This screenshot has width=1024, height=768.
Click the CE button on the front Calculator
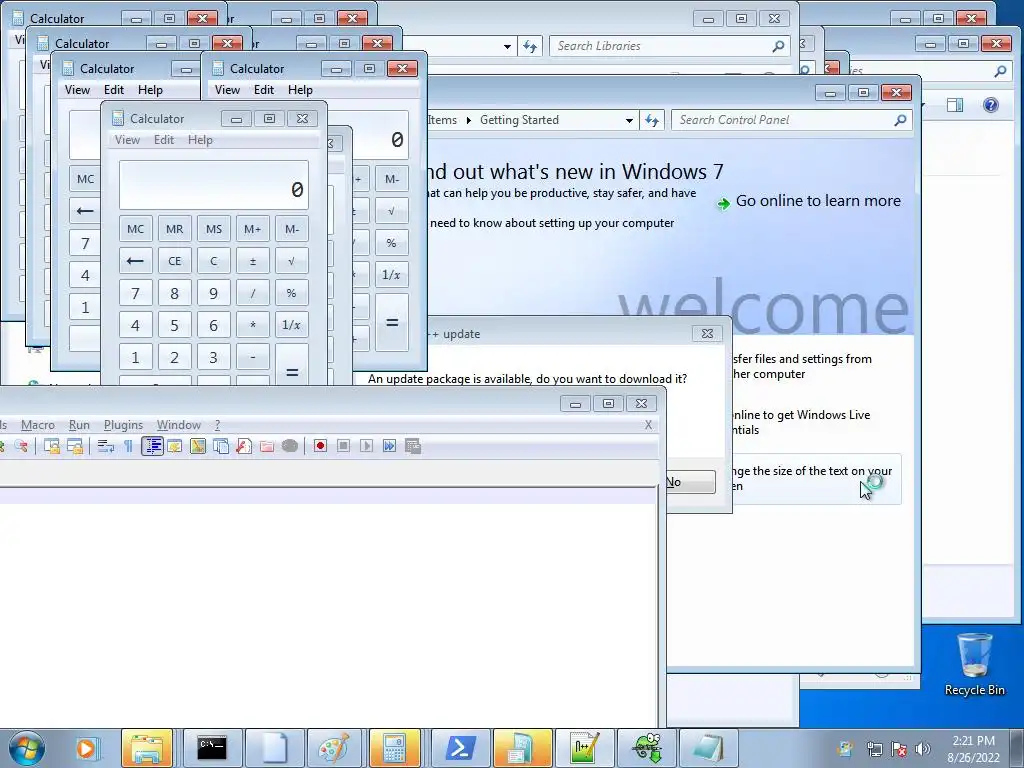click(x=174, y=261)
